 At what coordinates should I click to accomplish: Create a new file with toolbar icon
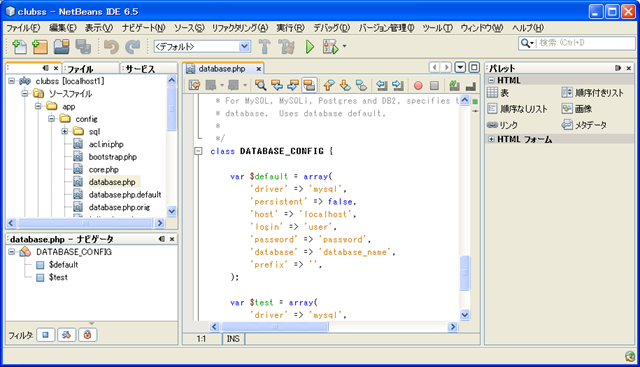pyautogui.click(x=19, y=47)
